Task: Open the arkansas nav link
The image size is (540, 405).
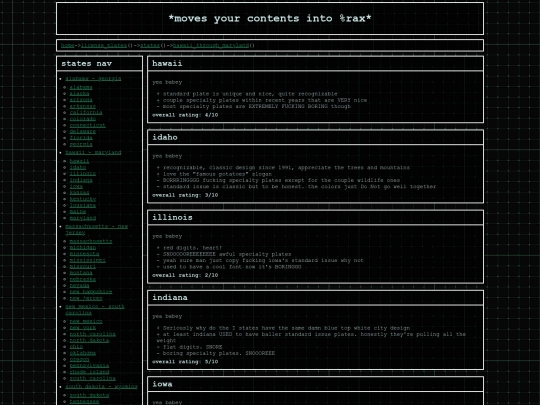Action: (x=83, y=106)
